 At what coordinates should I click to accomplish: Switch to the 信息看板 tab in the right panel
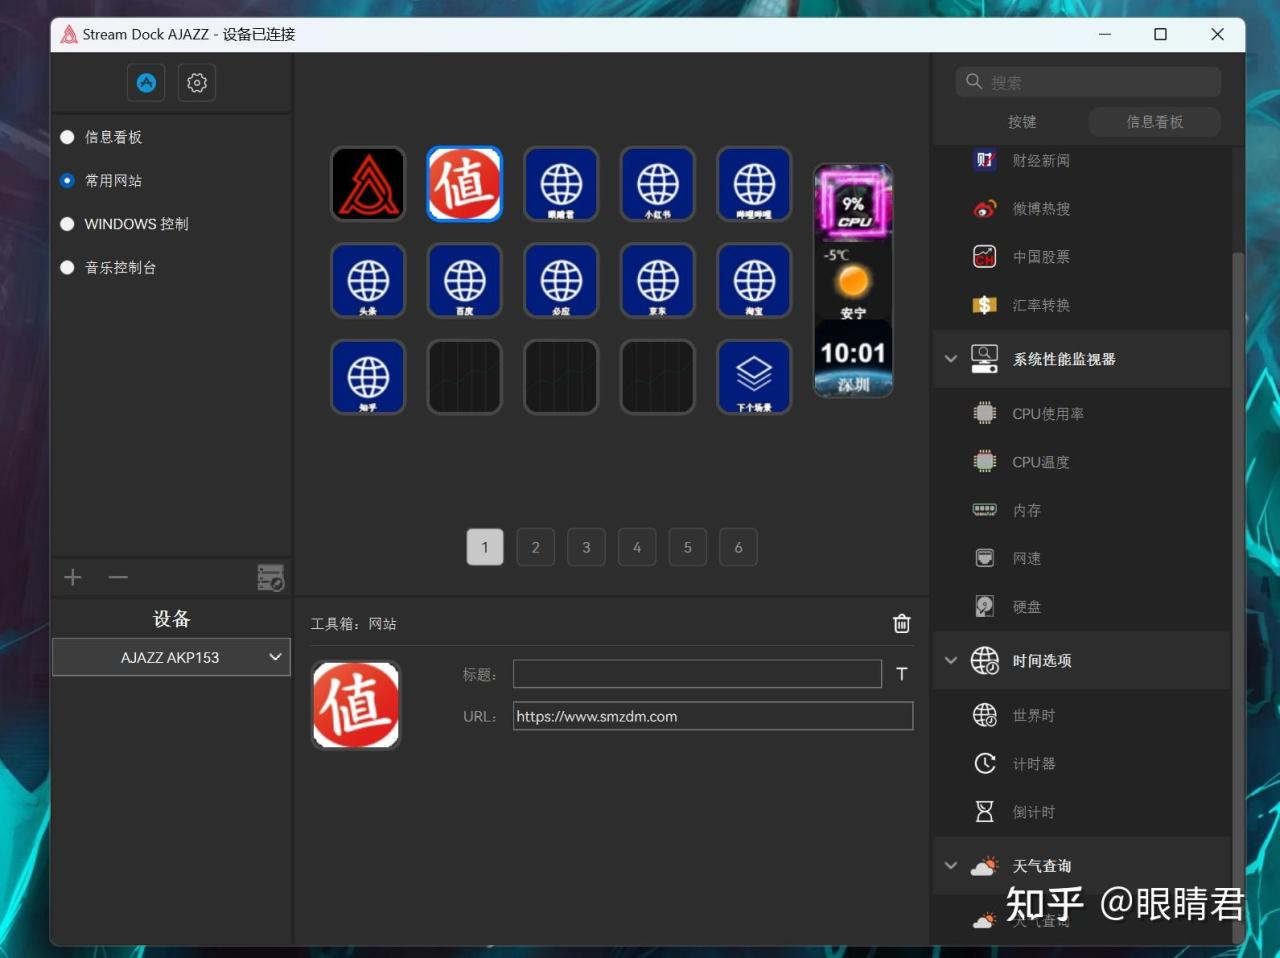coord(1155,121)
